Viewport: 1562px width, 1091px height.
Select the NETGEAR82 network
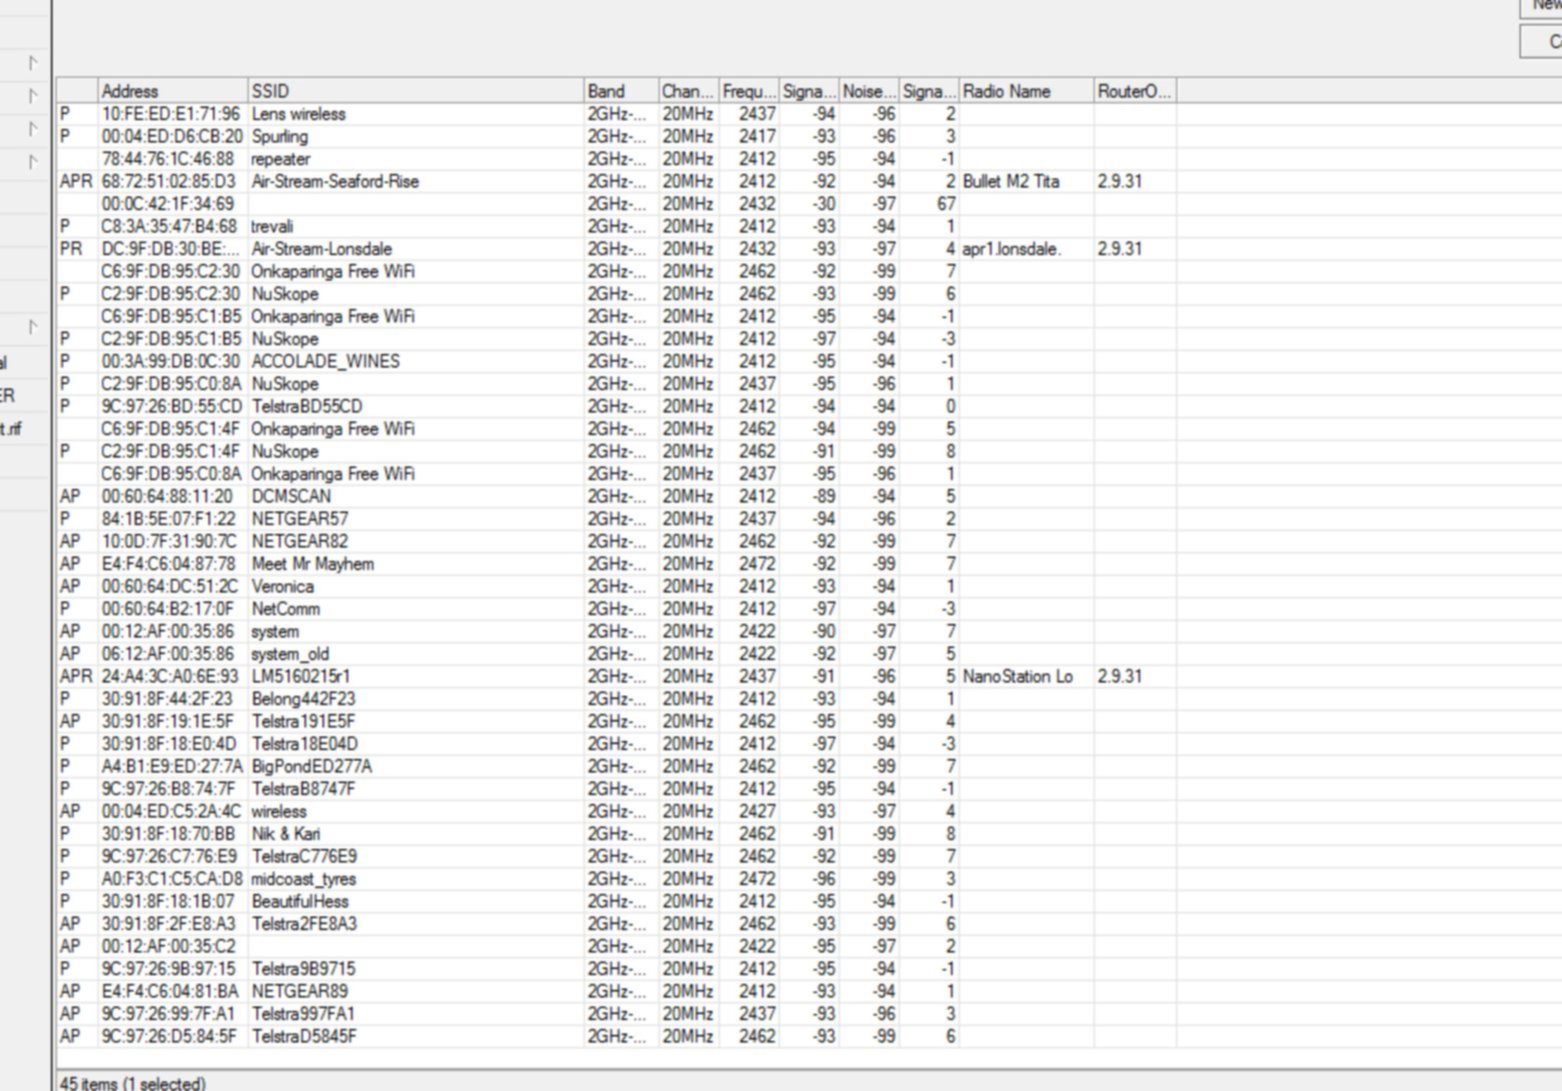click(299, 541)
